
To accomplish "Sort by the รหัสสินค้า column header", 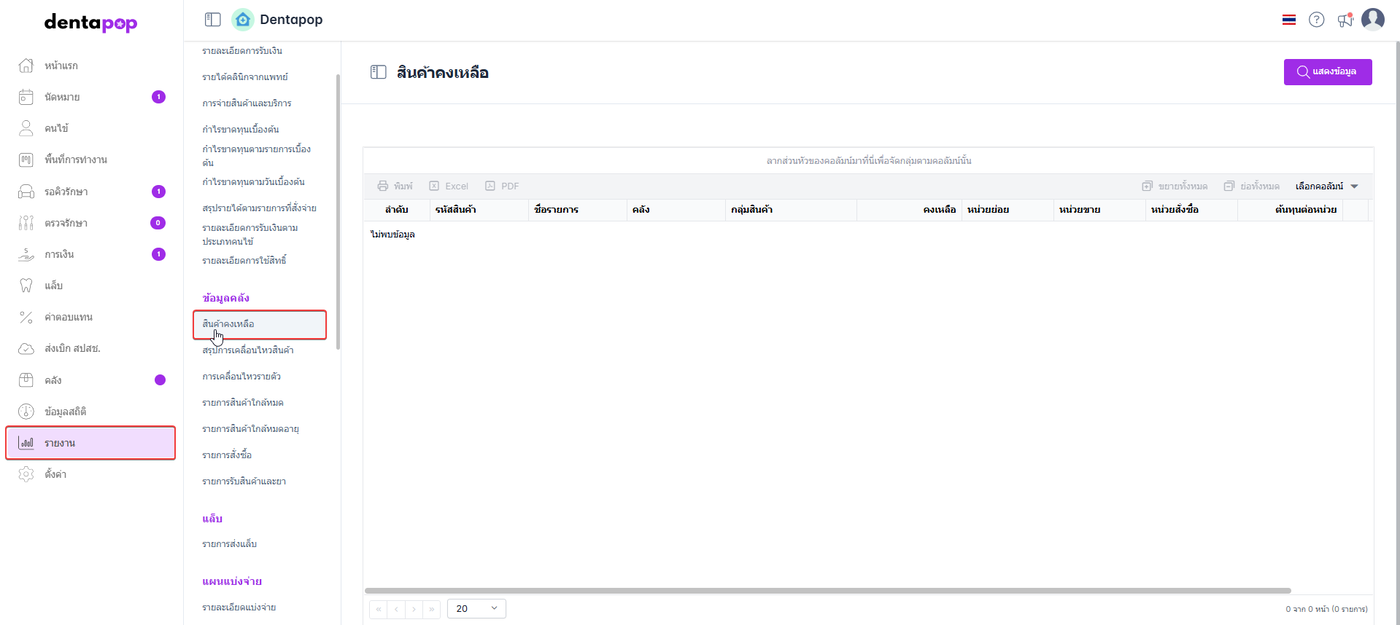I will pyautogui.click(x=479, y=210).
